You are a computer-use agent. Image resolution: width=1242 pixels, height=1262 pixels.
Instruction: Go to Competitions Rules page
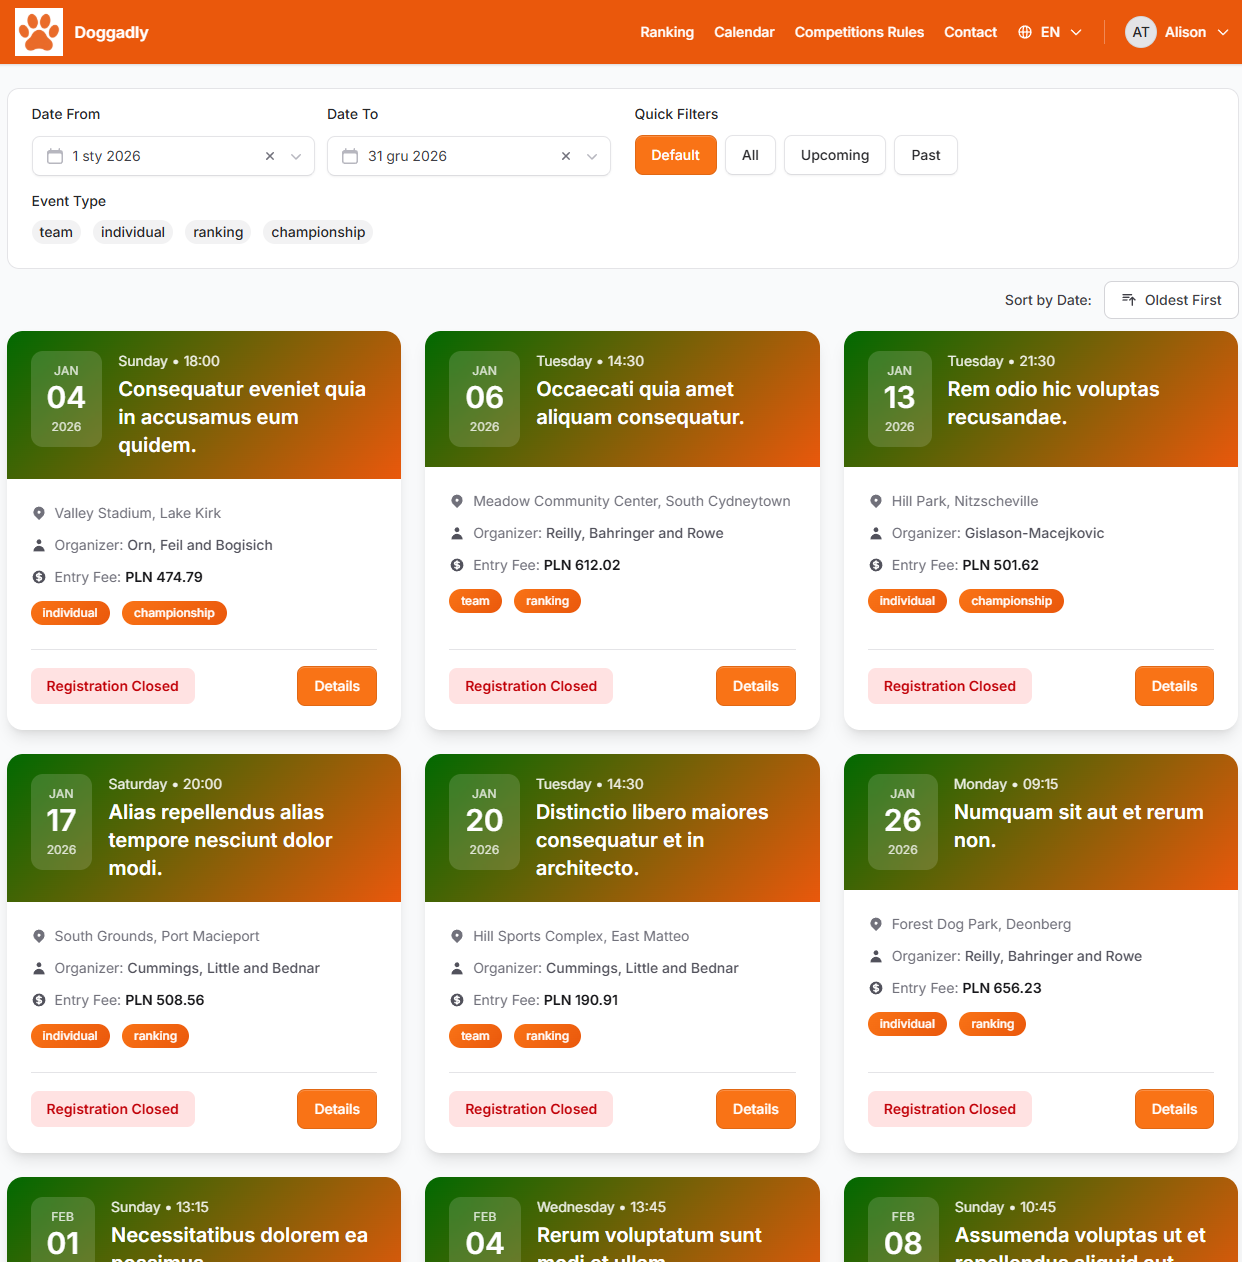pyautogui.click(x=859, y=32)
